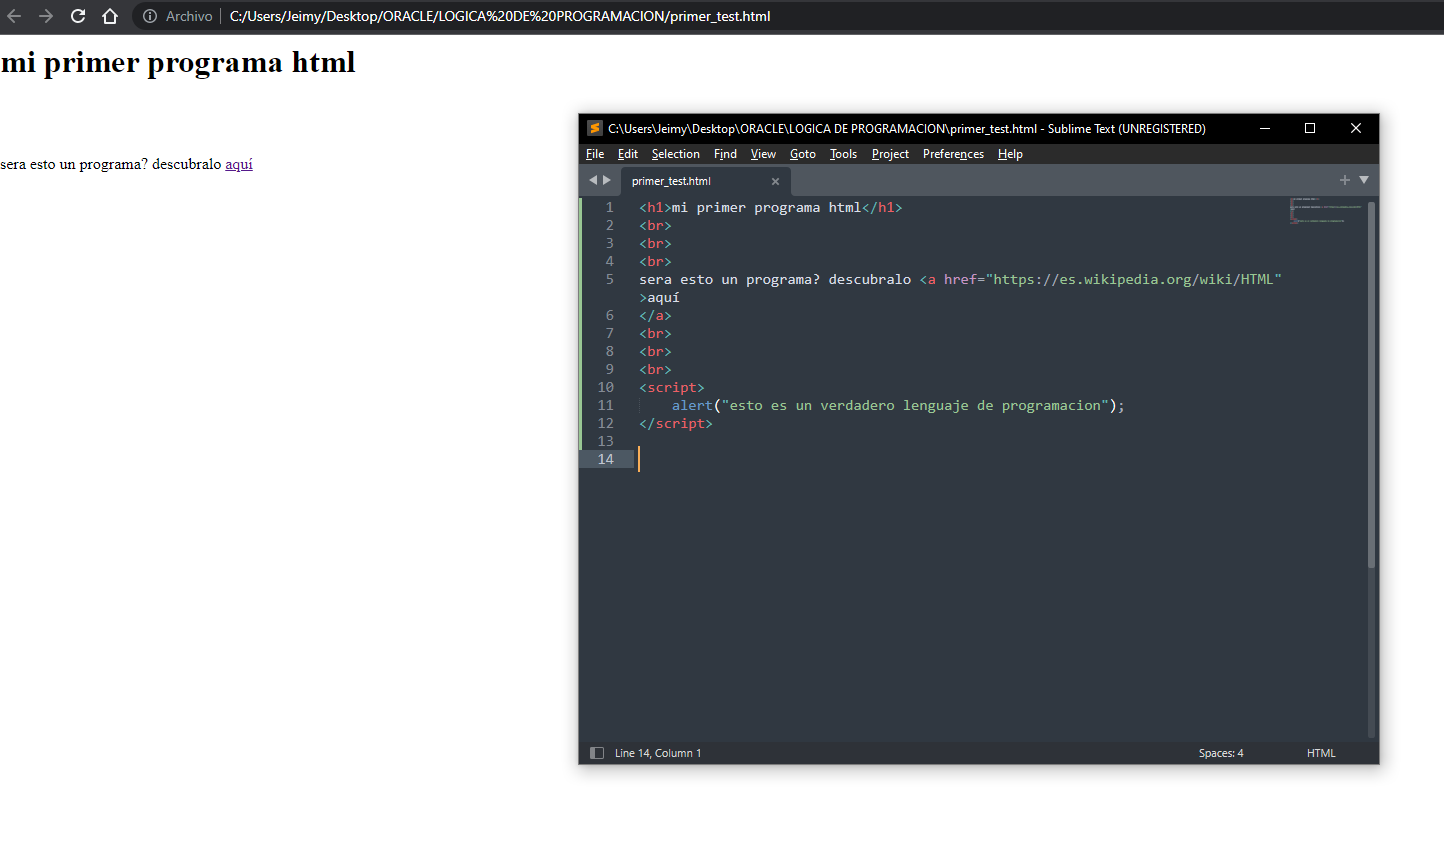
Task: Open the Edit menu
Action: pos(628,154)
